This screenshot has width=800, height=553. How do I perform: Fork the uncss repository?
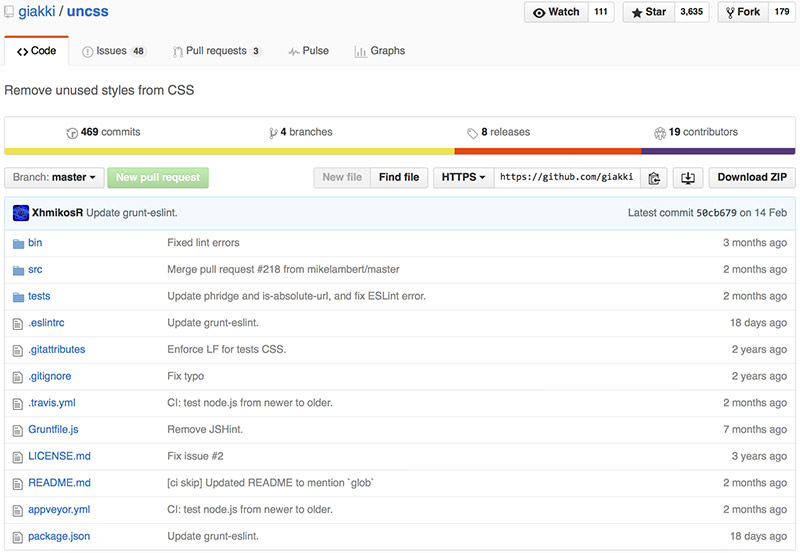coord(743,12)
